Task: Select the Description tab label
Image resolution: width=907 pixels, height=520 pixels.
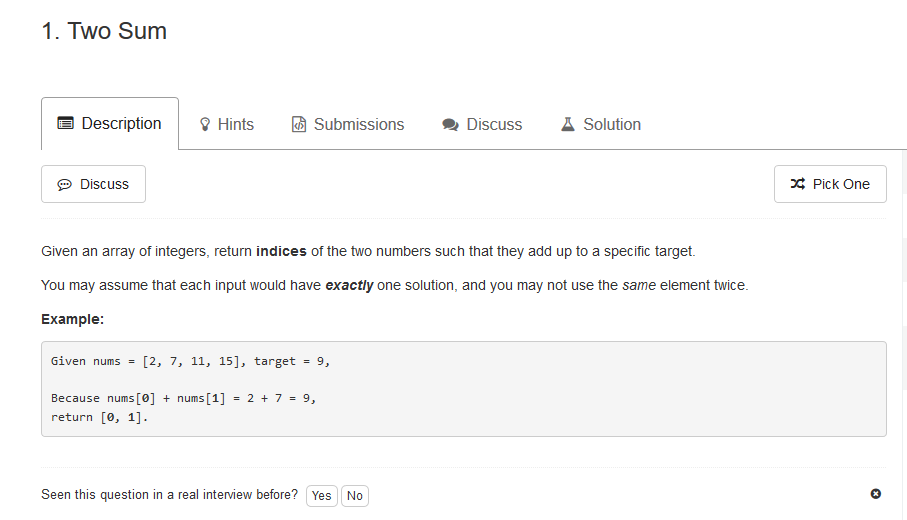Action: [x=121, y=123]
